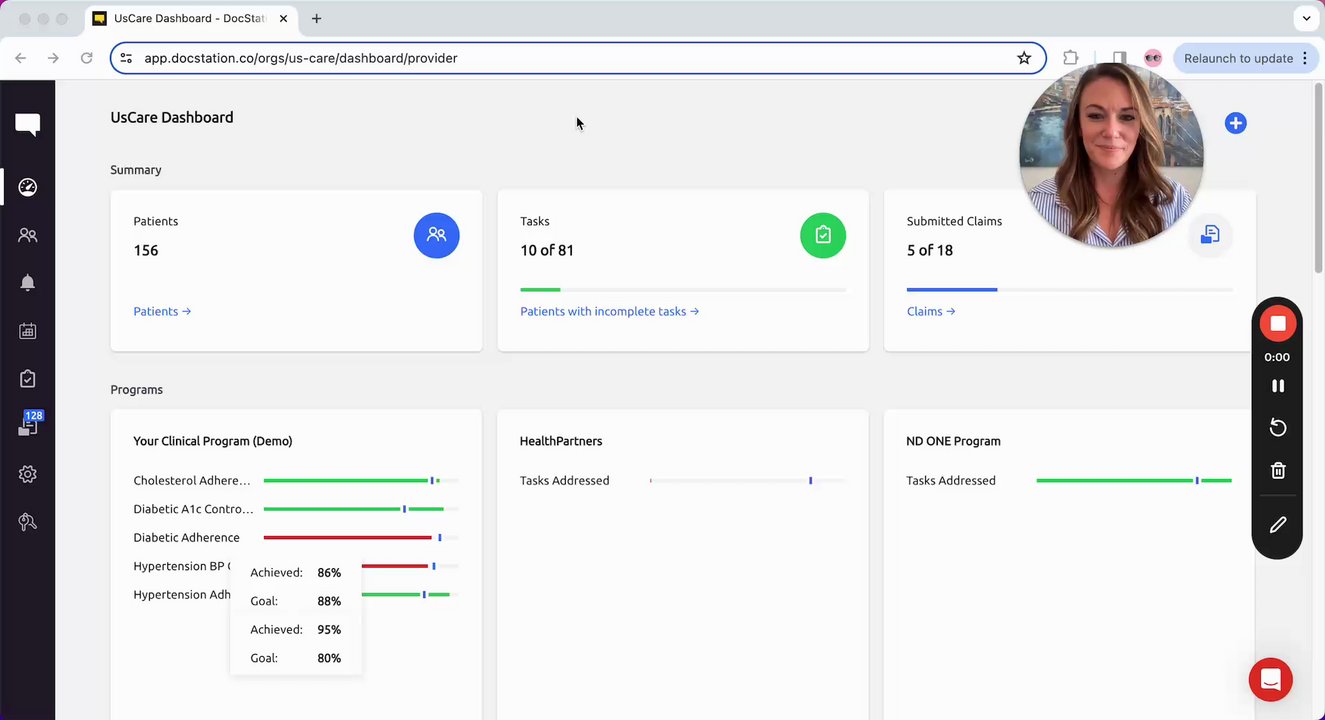Open the calendar sidebar icon

28,331
